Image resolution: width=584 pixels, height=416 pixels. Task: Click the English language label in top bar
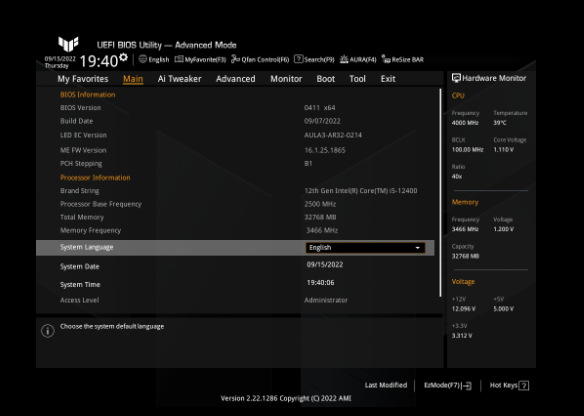tap(159, 59)
